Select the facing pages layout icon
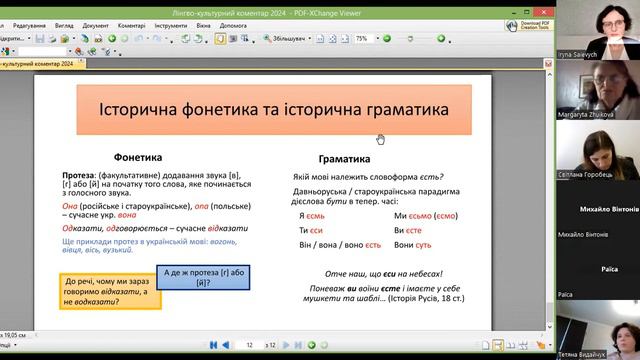 click(x=511, y=345)
